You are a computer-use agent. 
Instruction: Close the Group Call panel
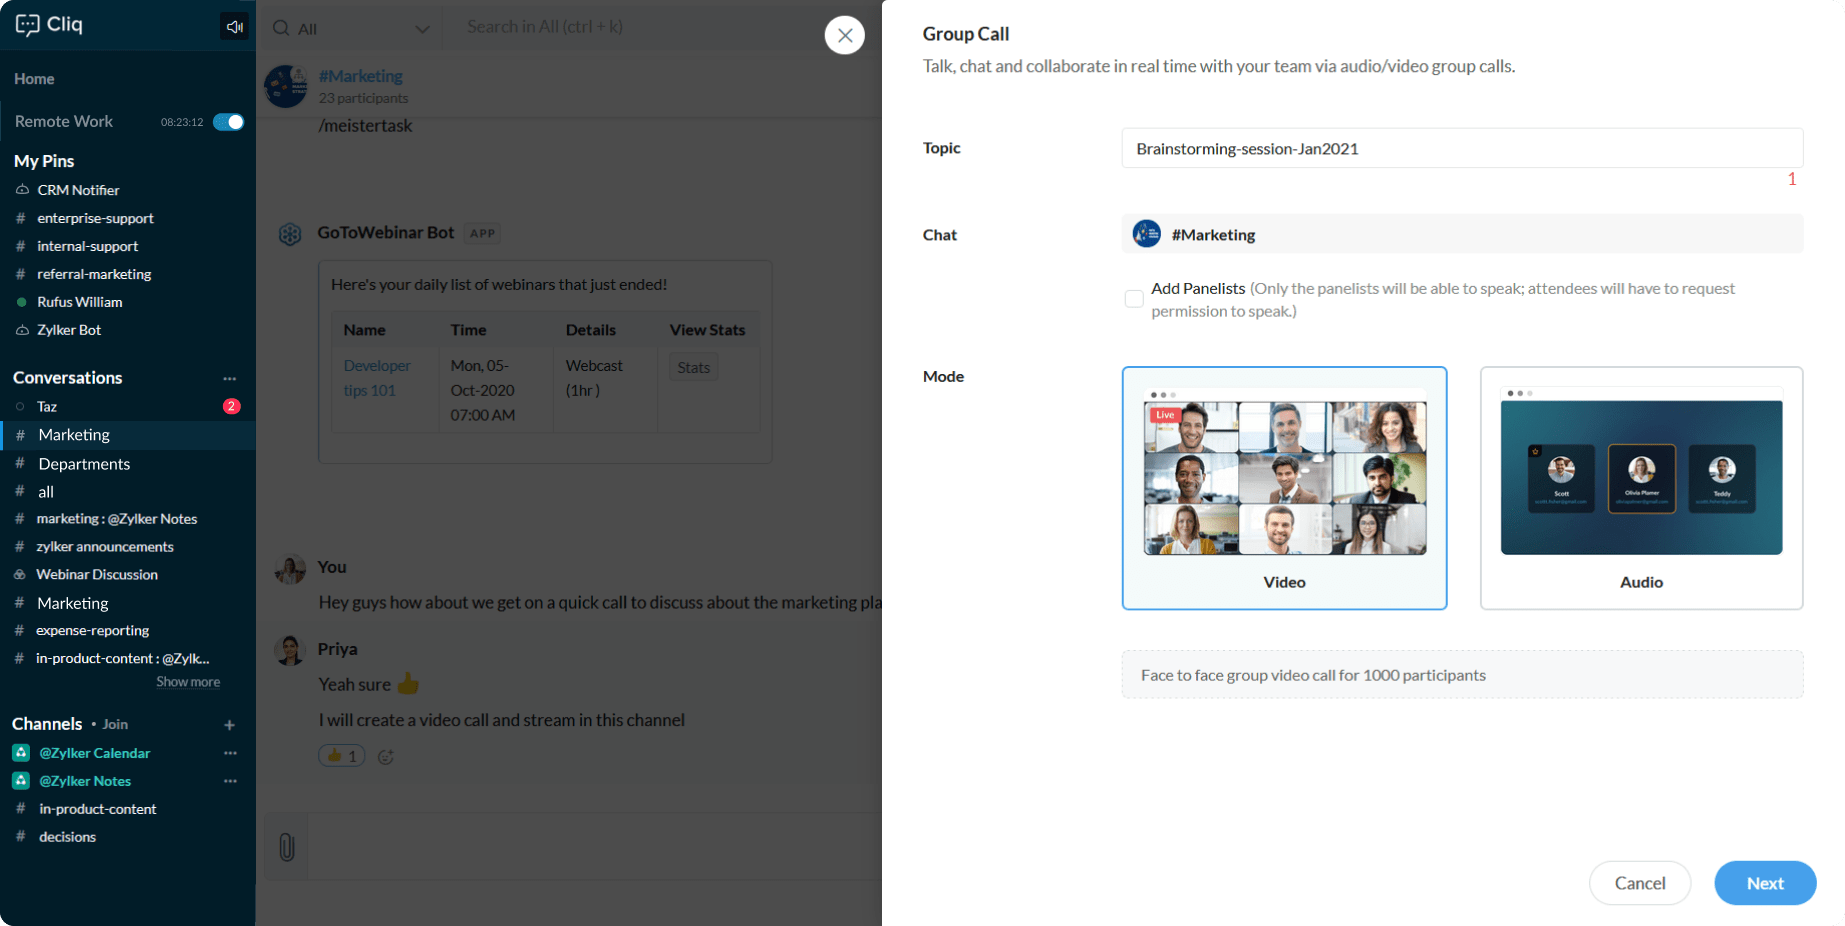pyautogui.click(x=845, y=35)
